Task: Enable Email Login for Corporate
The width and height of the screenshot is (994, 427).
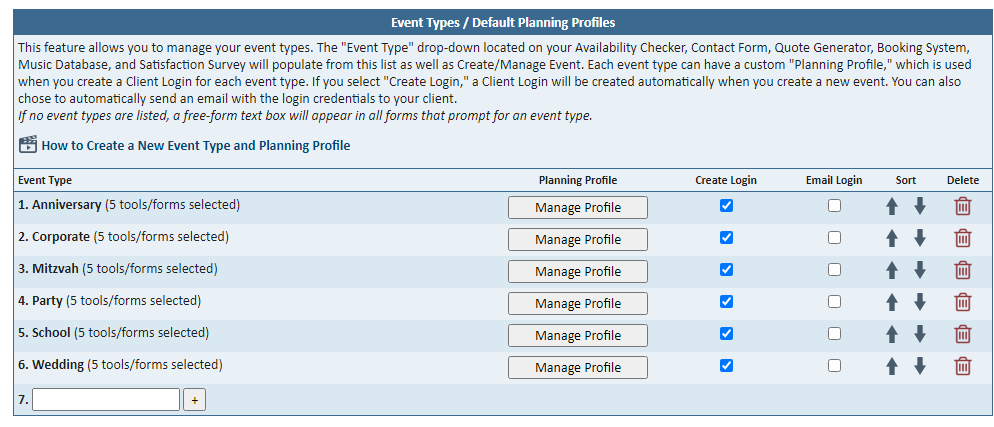Action: [x=834, y=237]
